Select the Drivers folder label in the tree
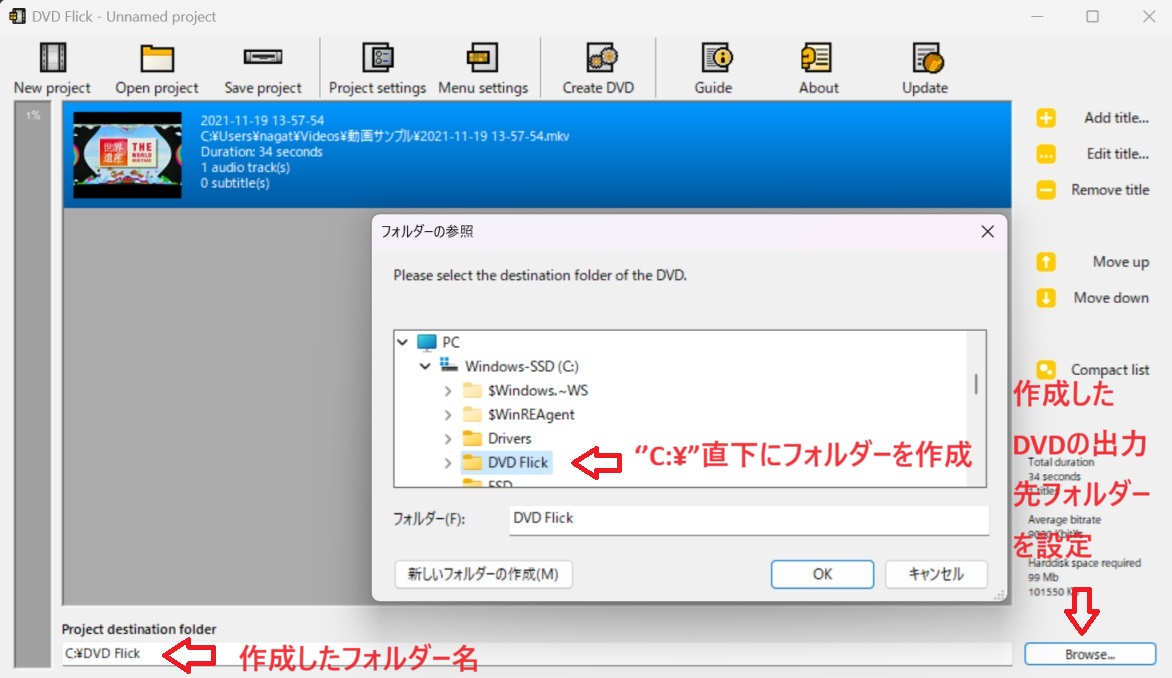 tap(510, 438)
